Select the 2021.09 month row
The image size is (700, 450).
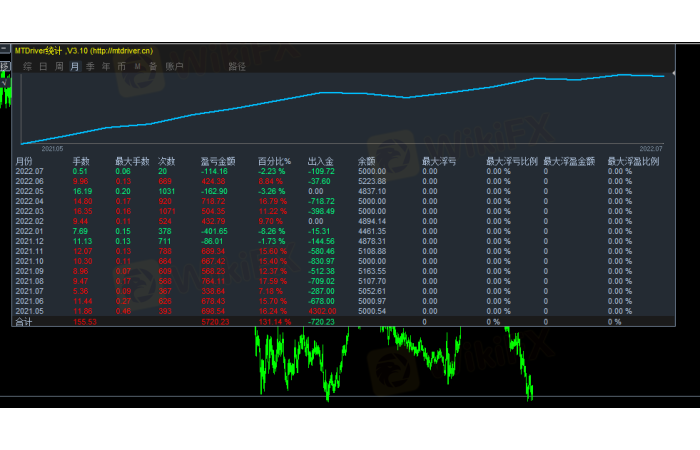tap(343, 271)
